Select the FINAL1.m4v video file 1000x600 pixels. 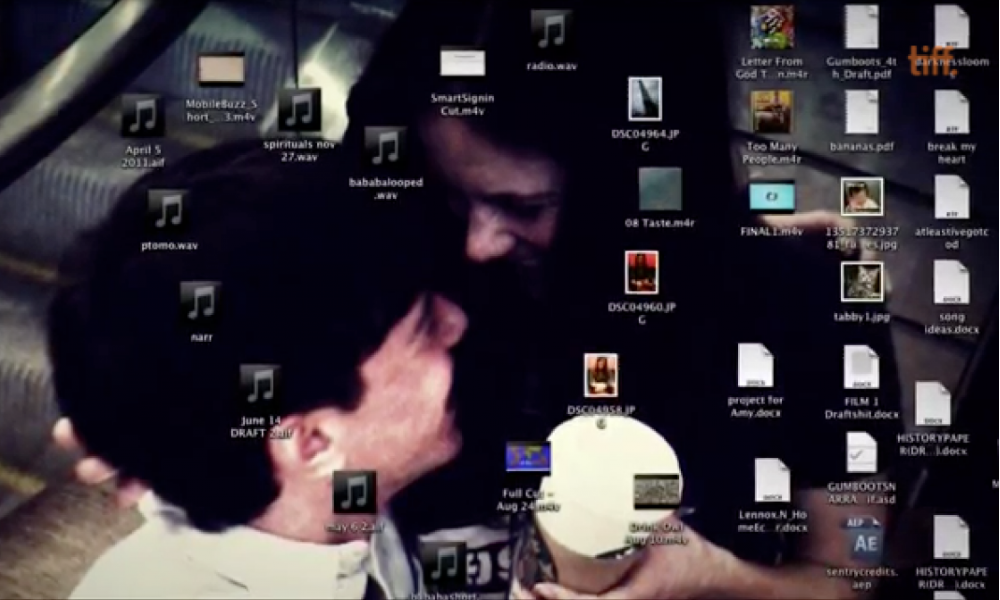(772, 197)
